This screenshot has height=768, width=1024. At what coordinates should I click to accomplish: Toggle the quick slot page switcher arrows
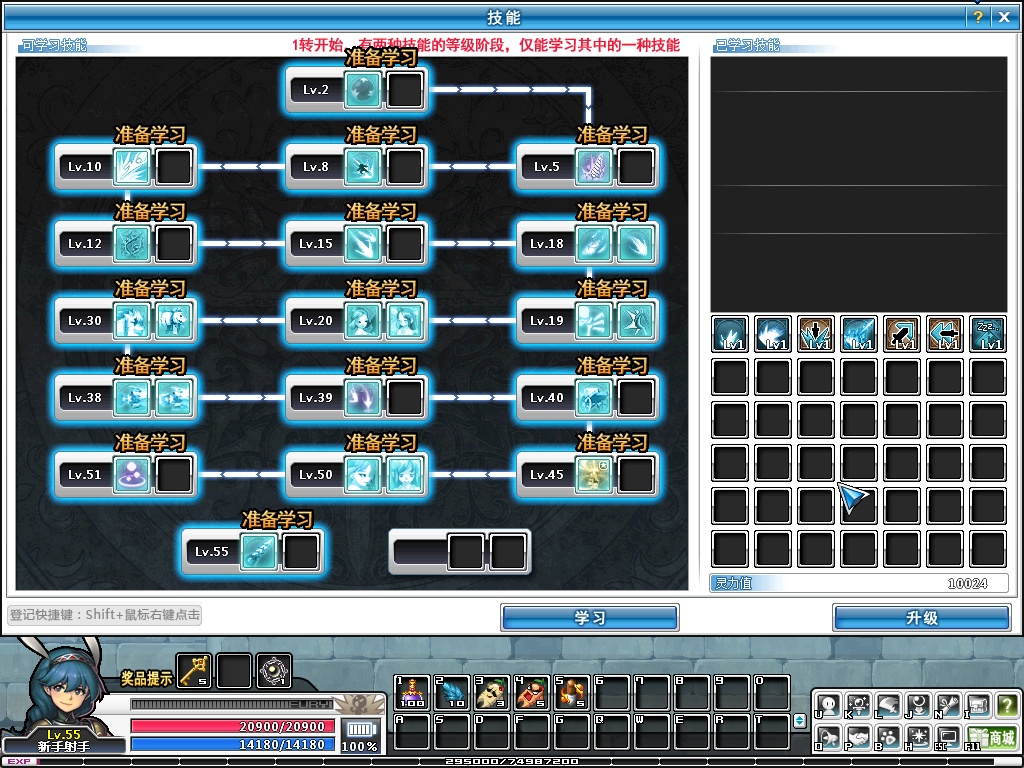click(x=800, y=721)
